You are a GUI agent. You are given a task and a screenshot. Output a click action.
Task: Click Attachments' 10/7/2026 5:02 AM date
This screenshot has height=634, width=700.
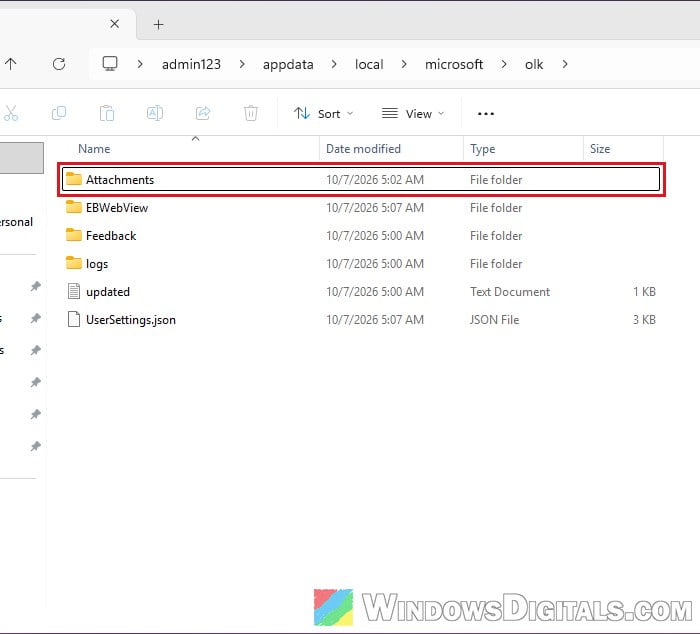click(x=375, y=179)
